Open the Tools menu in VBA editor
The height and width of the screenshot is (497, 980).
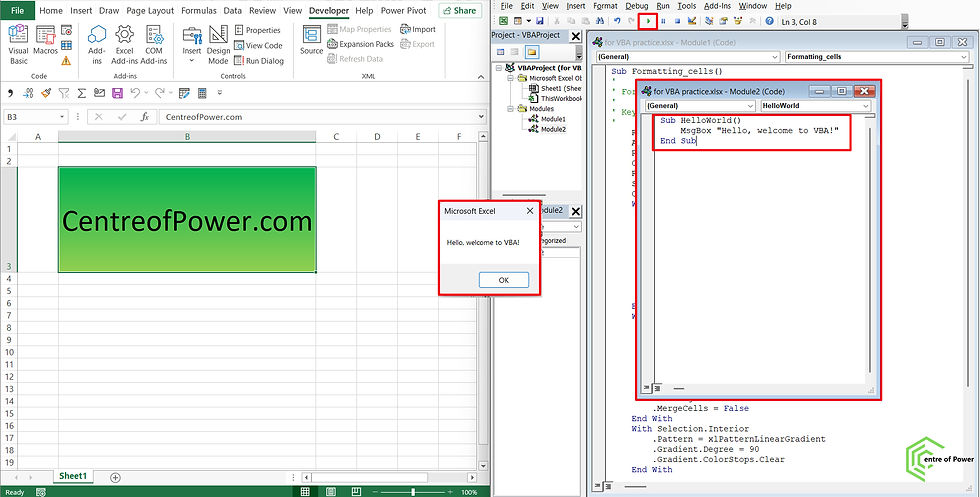pyautogui.click(x=687, y=6)
